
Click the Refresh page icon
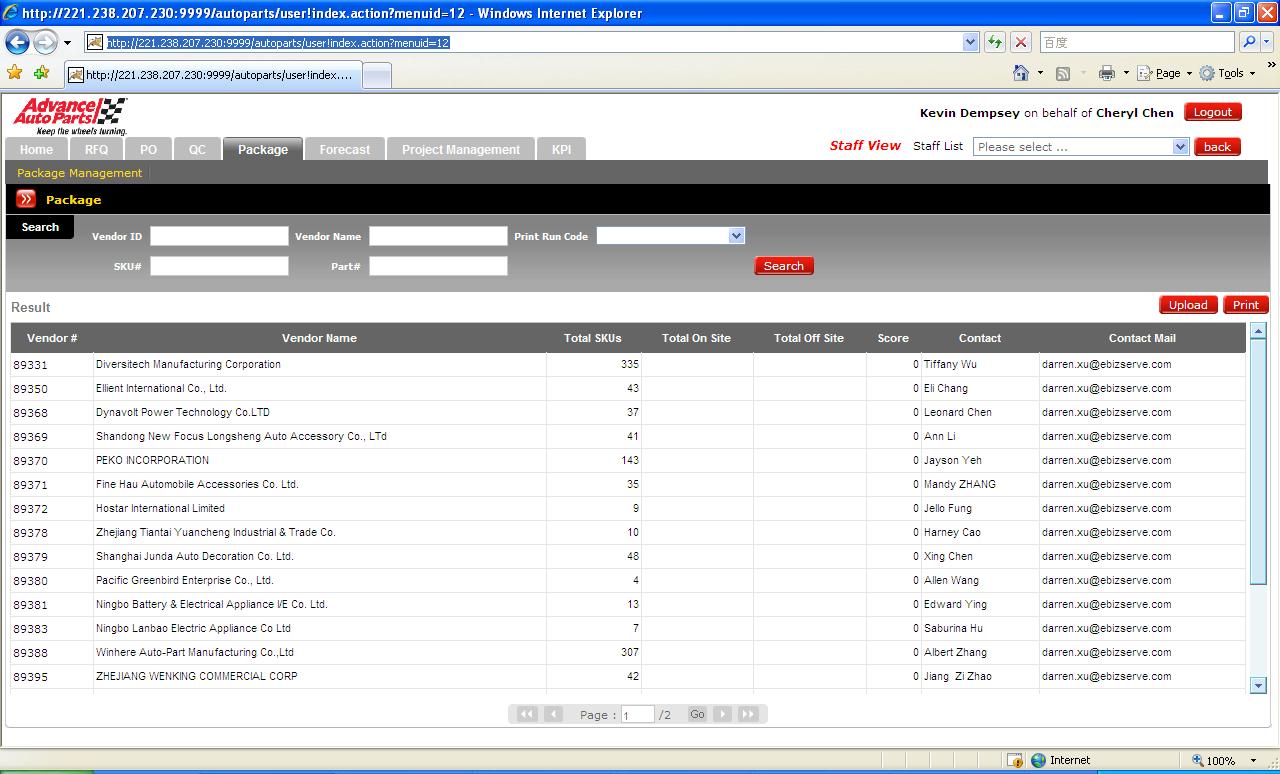click(x=995, y=42)
